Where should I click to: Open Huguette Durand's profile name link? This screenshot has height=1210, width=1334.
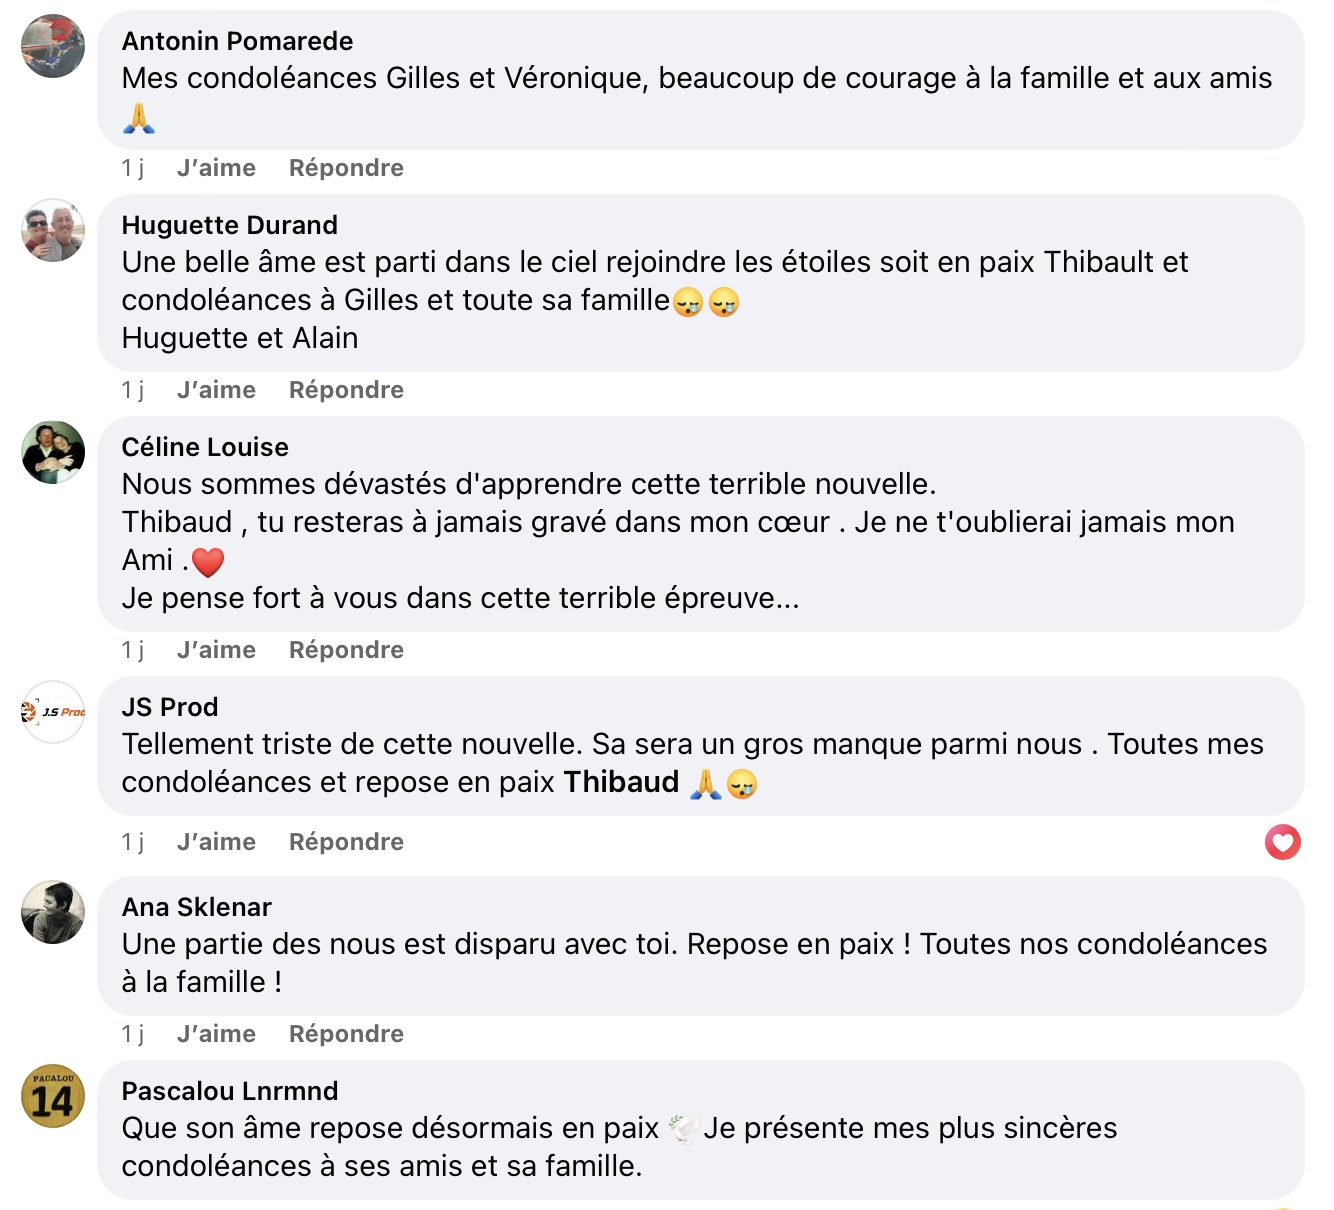click(x=229, y=225)
